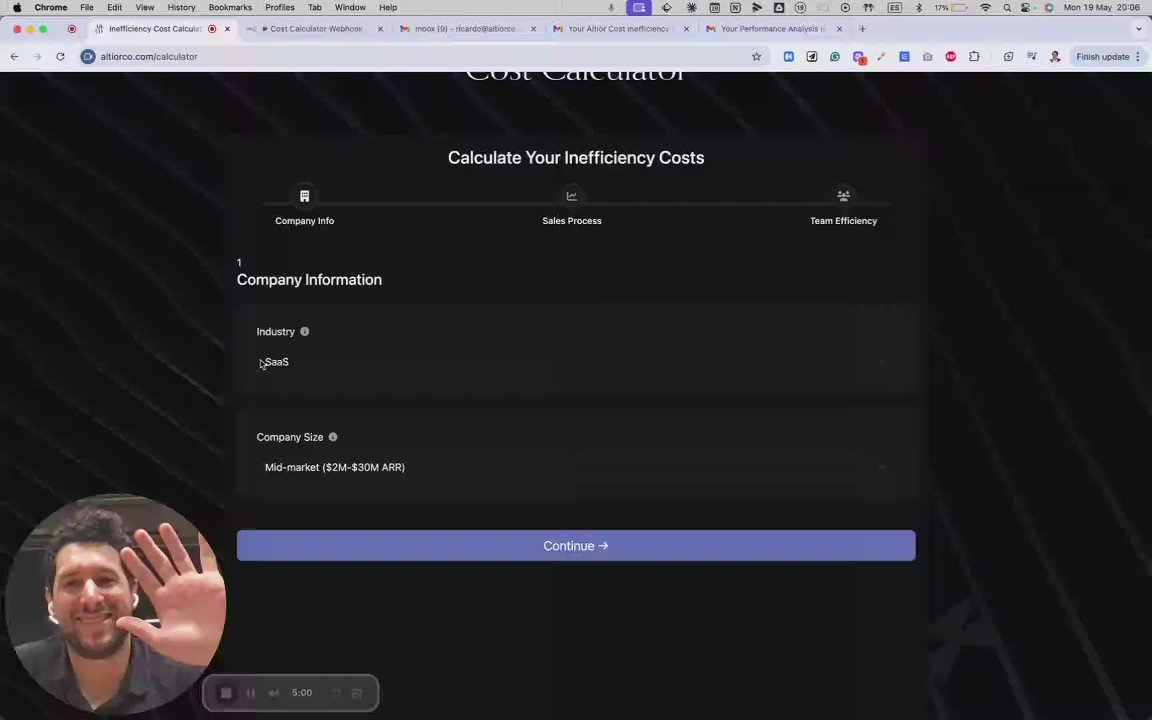Click the Company Info building icon

pos(304,196)
